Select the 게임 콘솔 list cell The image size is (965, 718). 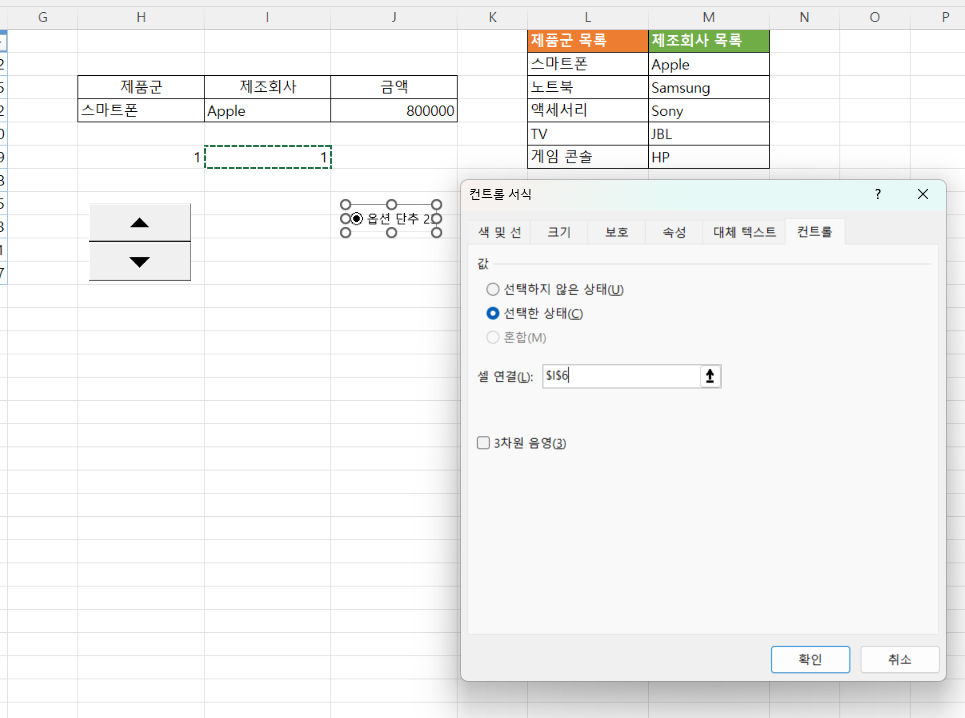pos(588,157)
